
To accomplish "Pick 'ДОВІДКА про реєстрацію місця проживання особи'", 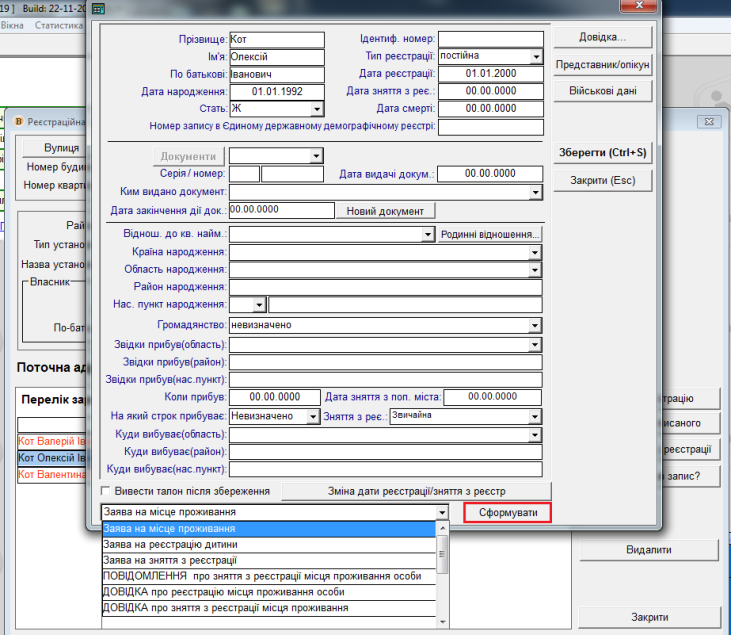I will 268,592.
